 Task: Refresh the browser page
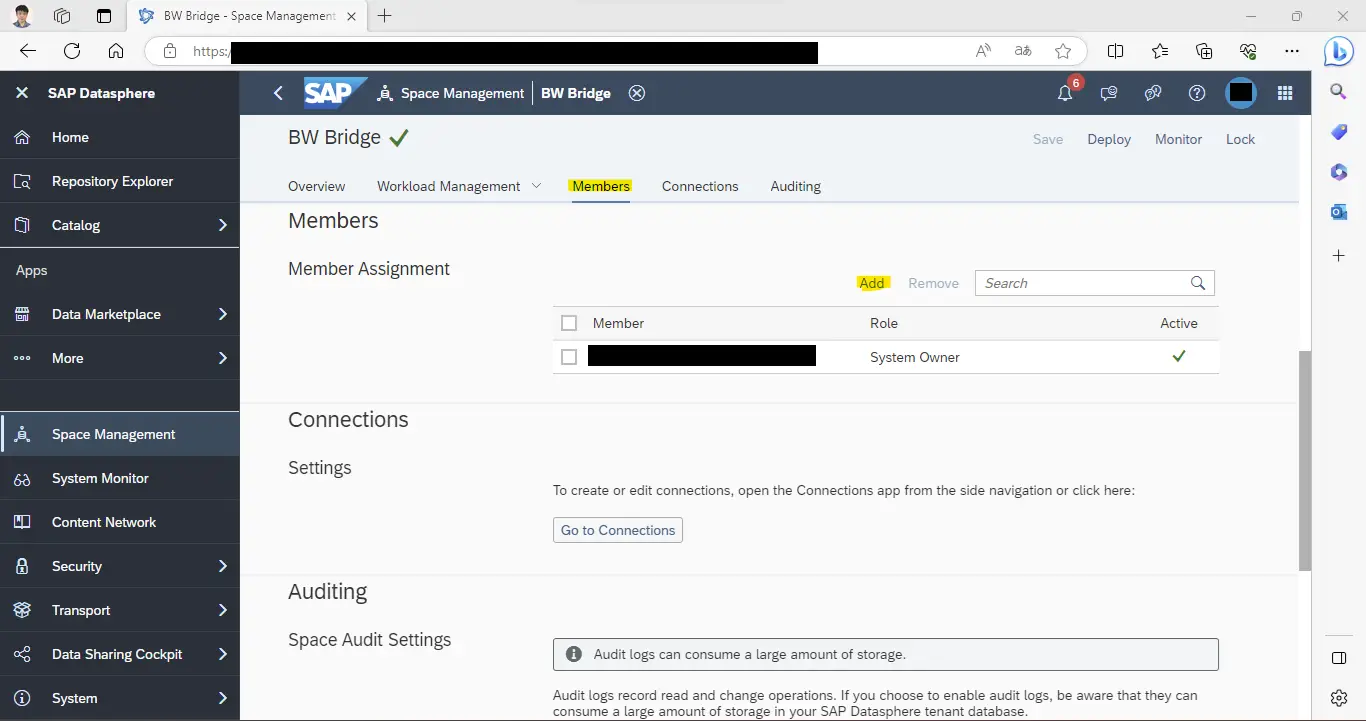[72, 51]
